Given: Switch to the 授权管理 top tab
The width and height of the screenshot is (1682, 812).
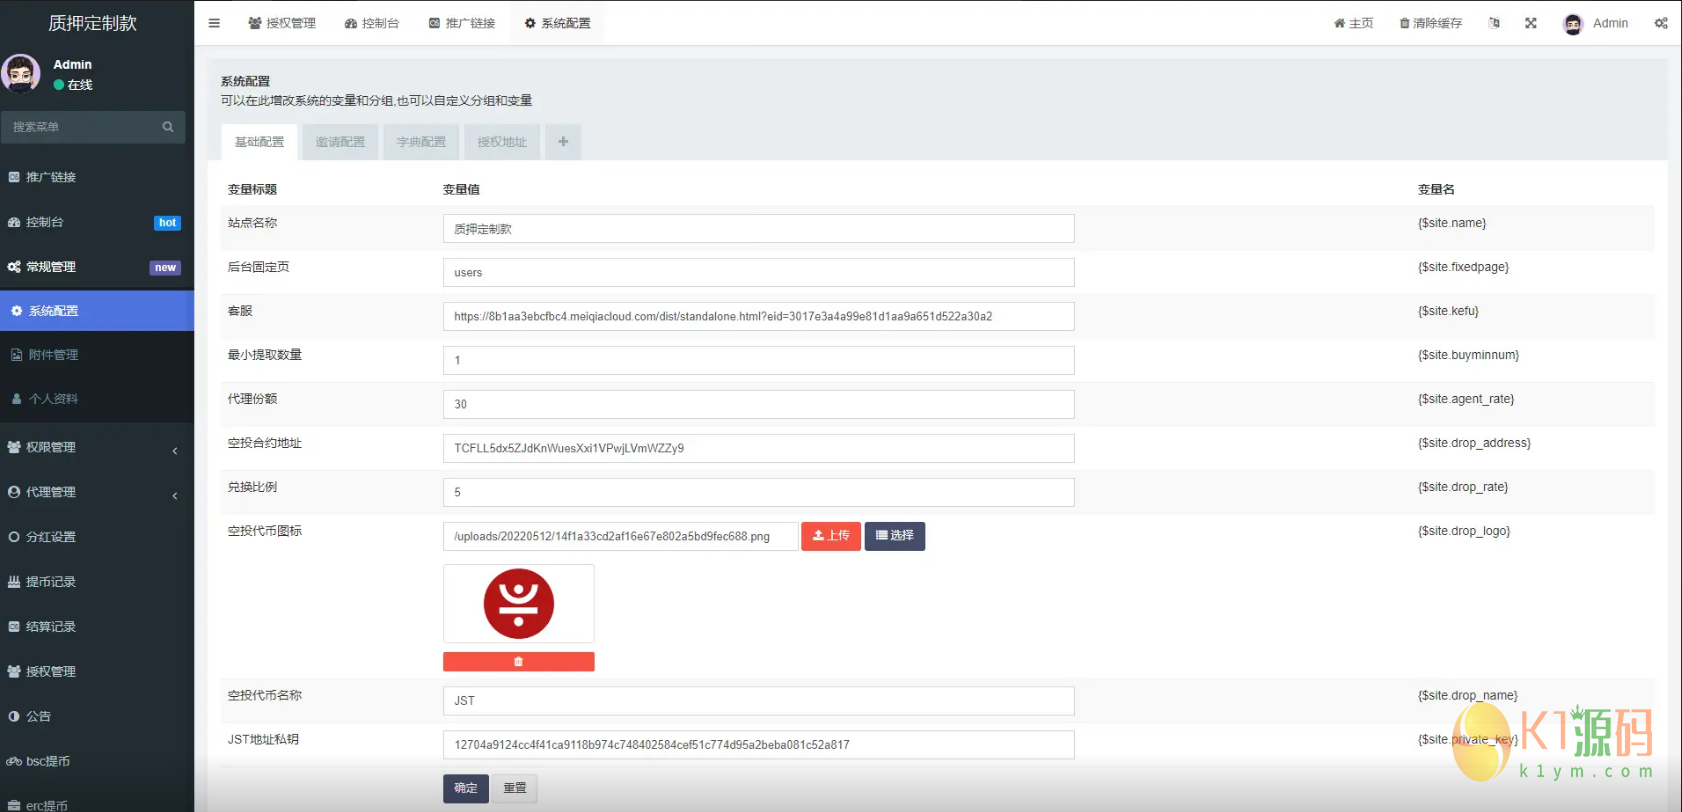Looking at the screenshot, I should (282, 23).
